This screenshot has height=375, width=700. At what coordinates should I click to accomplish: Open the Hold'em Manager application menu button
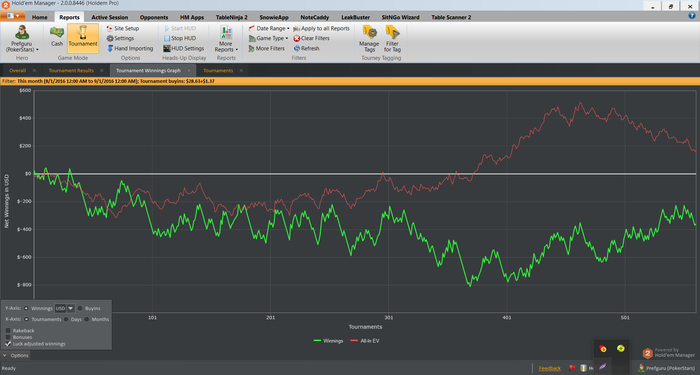point(12,16)
